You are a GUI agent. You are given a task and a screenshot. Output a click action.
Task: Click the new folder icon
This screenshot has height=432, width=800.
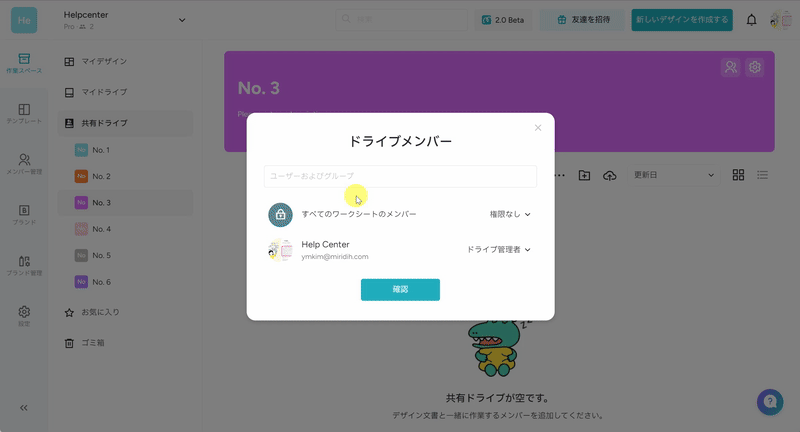[585, 176]
